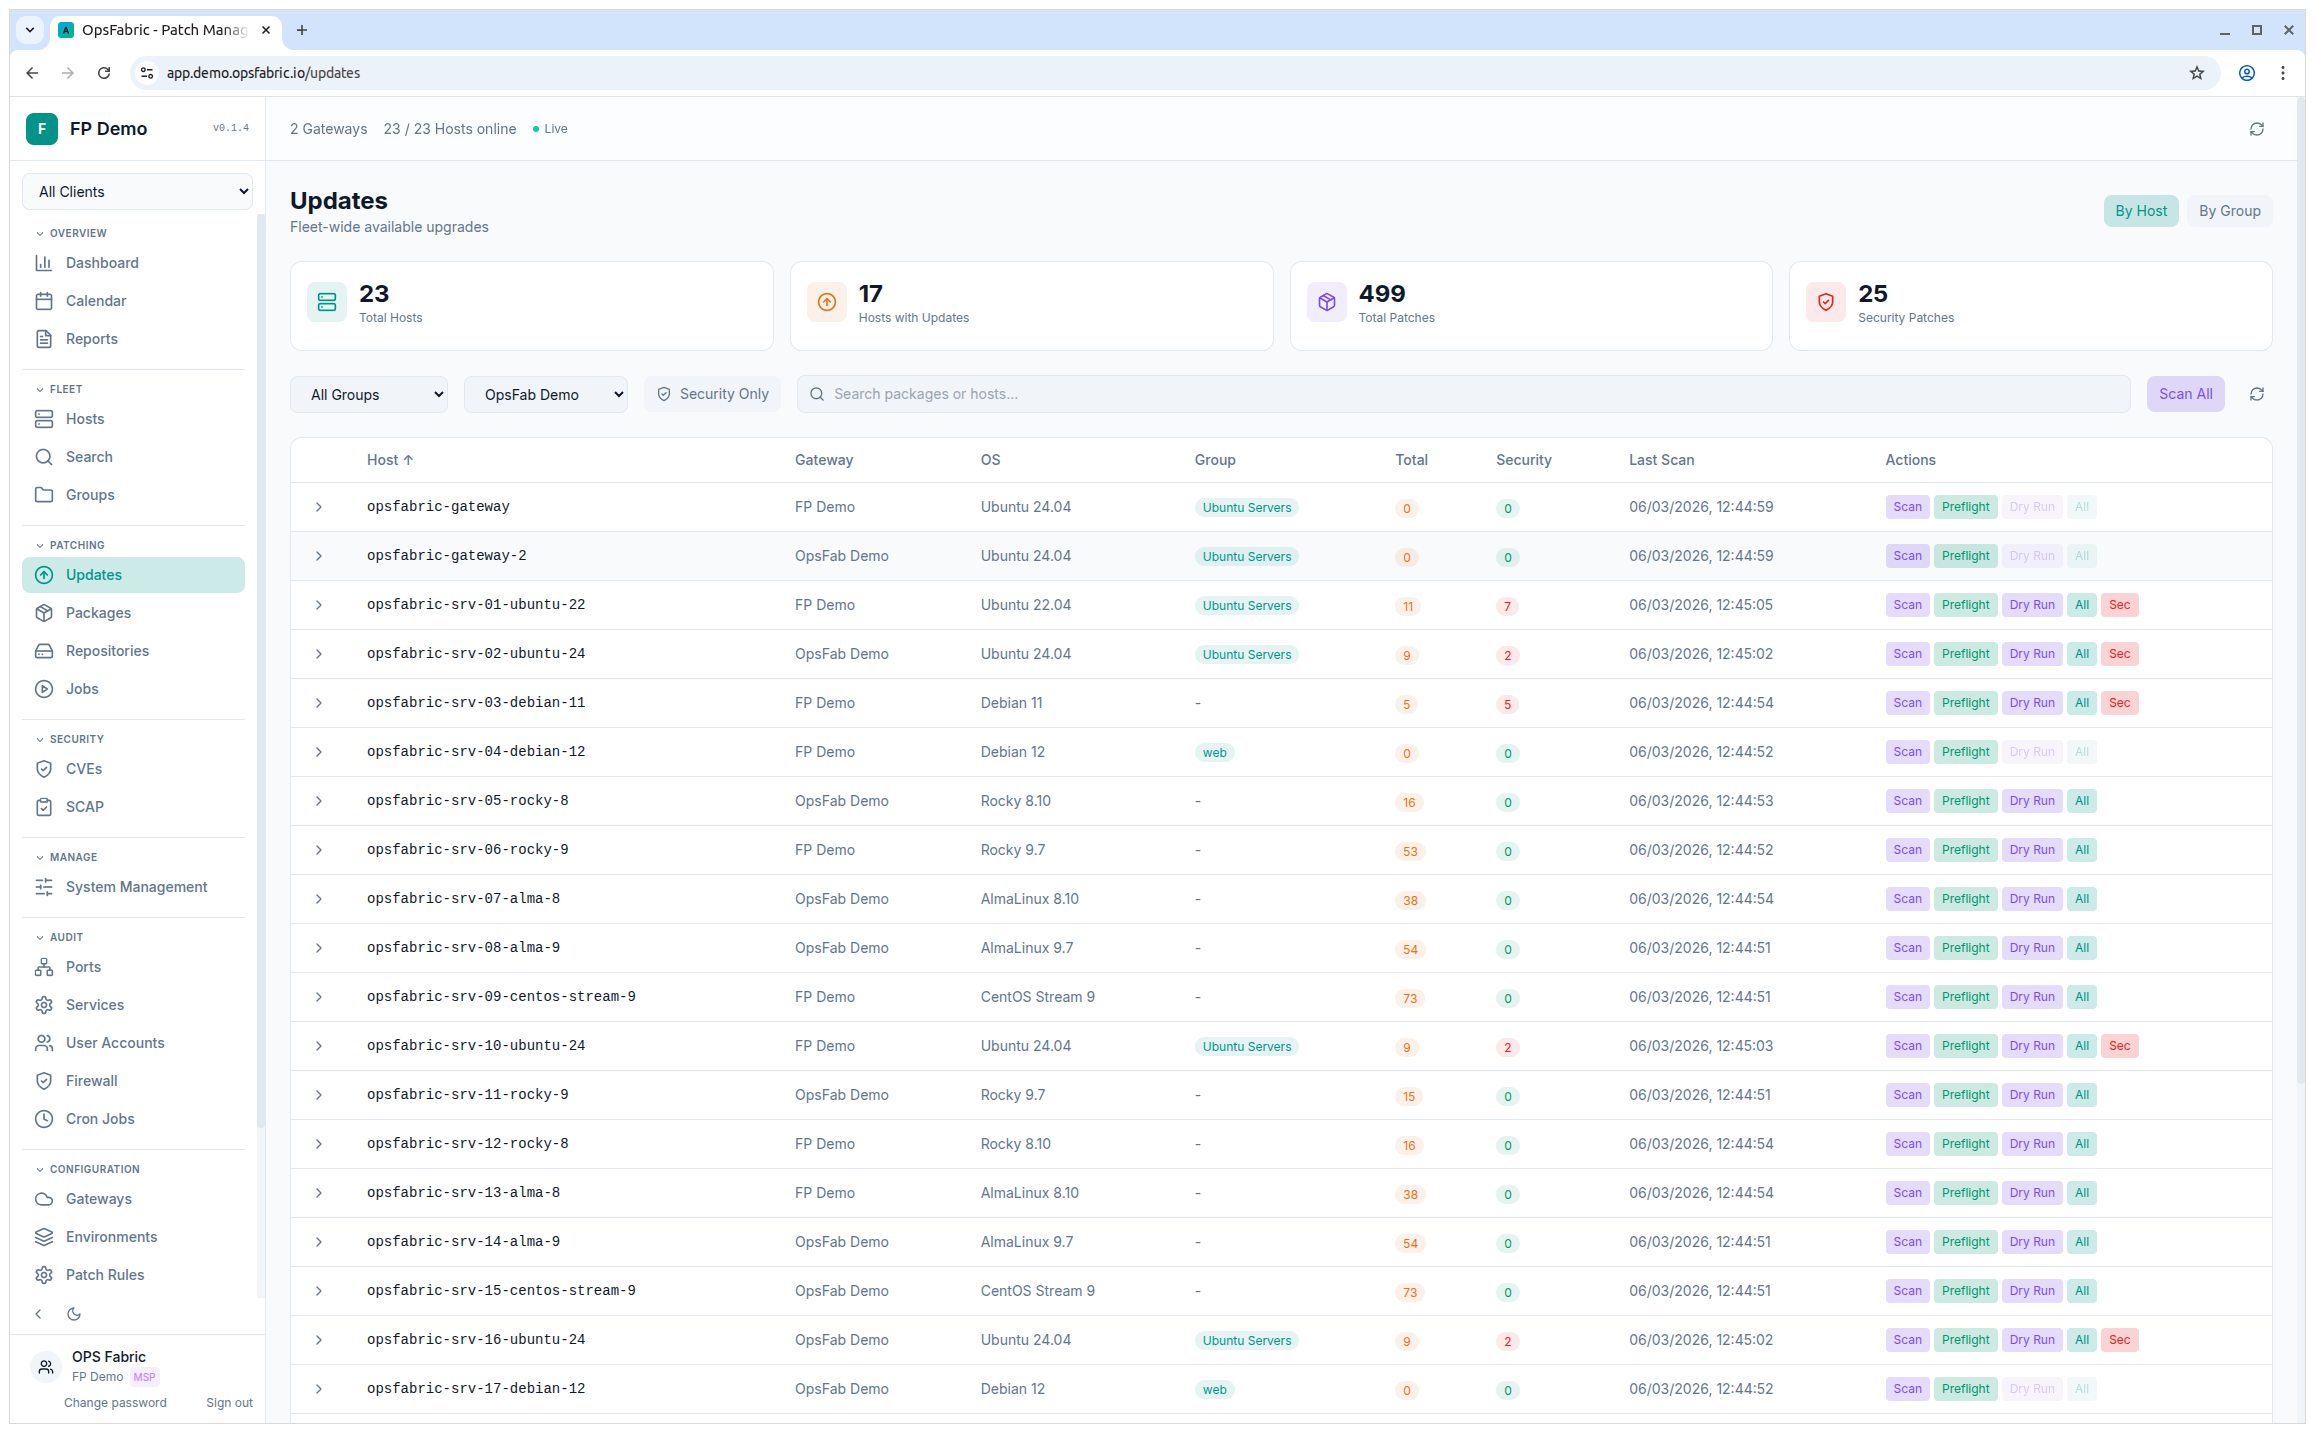Enable the Security Only filter
Image resolution: width=2315 pixels, height=1433 pixels.
(712, 393)
